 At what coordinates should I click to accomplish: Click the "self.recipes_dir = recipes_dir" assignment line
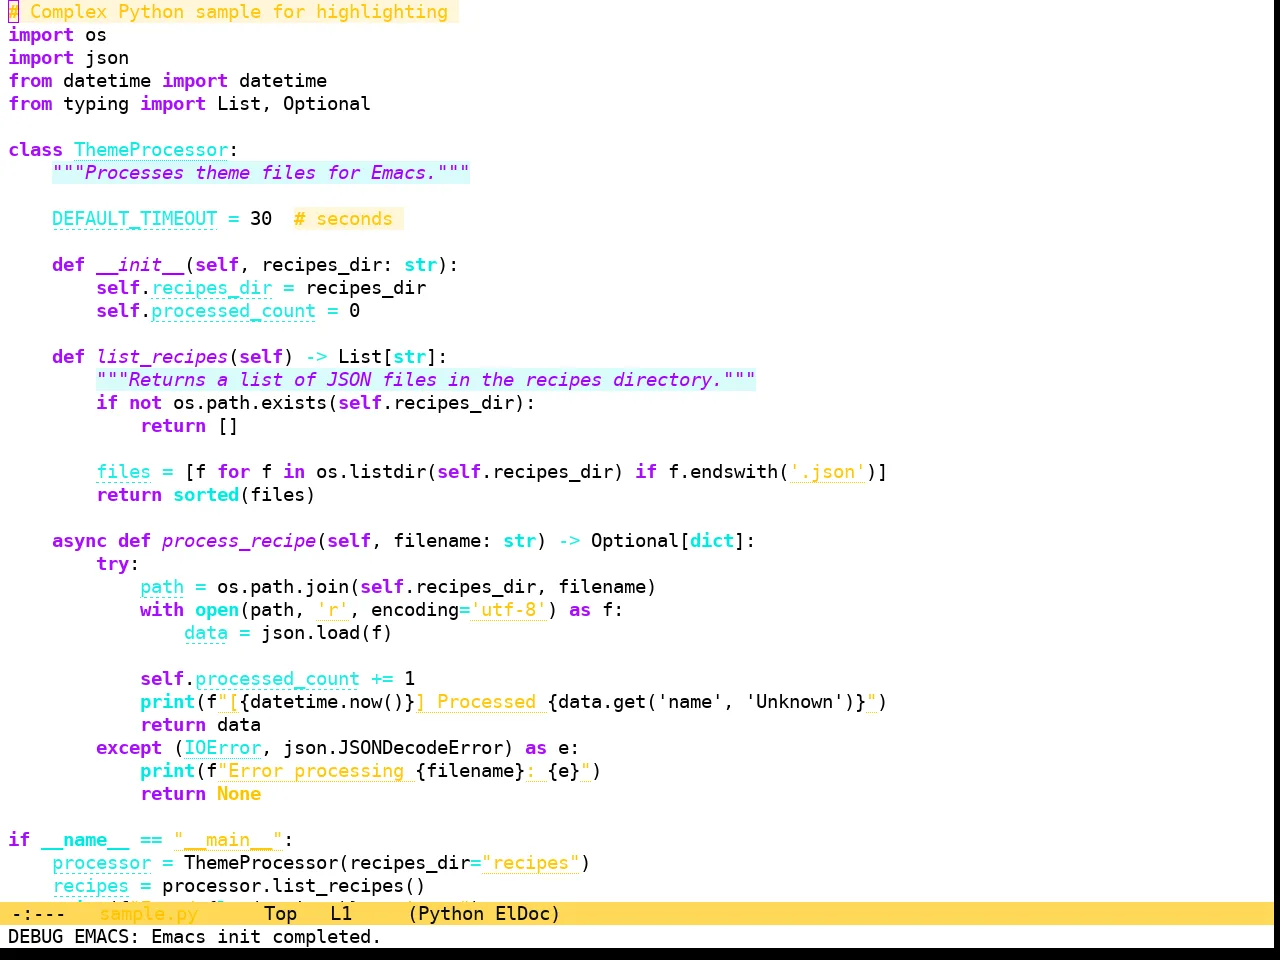pyautogui.click(x=261, y=288)
